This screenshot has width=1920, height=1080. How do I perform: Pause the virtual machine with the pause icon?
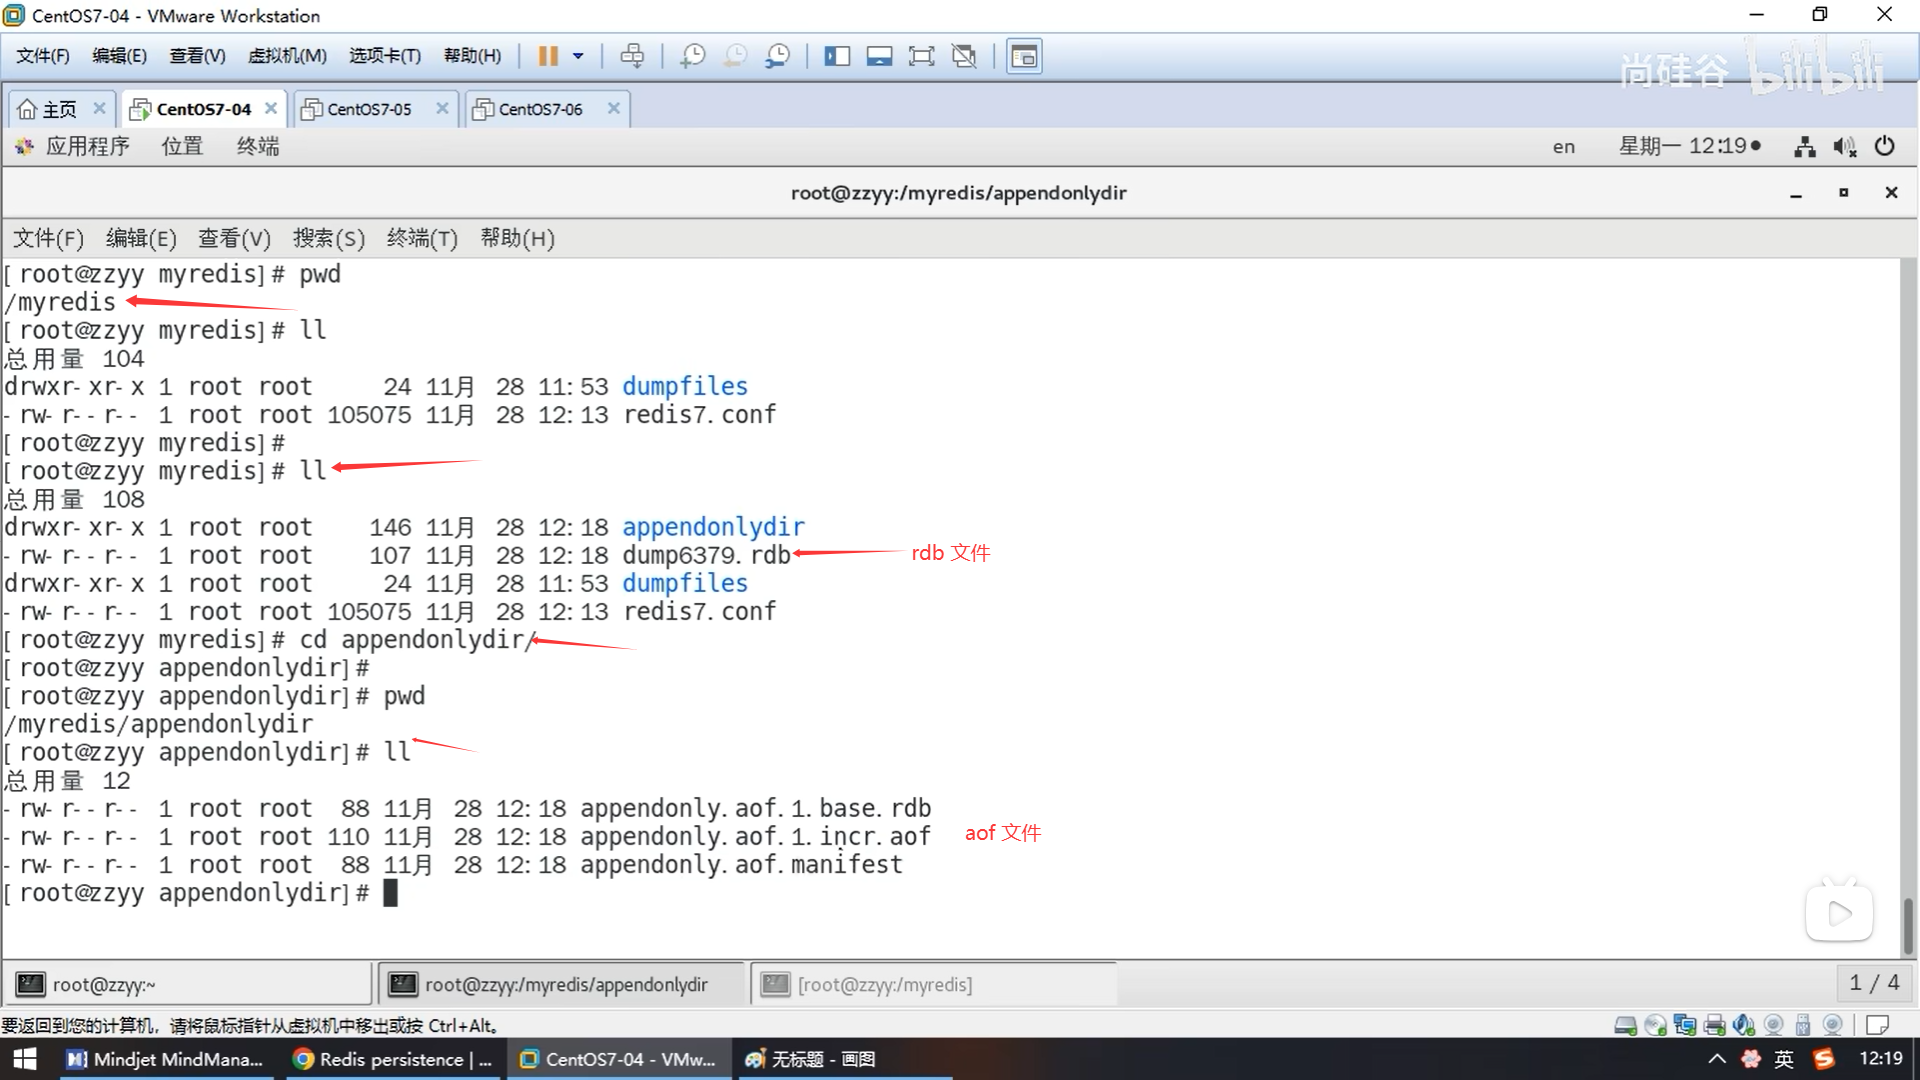click(547, 56)
